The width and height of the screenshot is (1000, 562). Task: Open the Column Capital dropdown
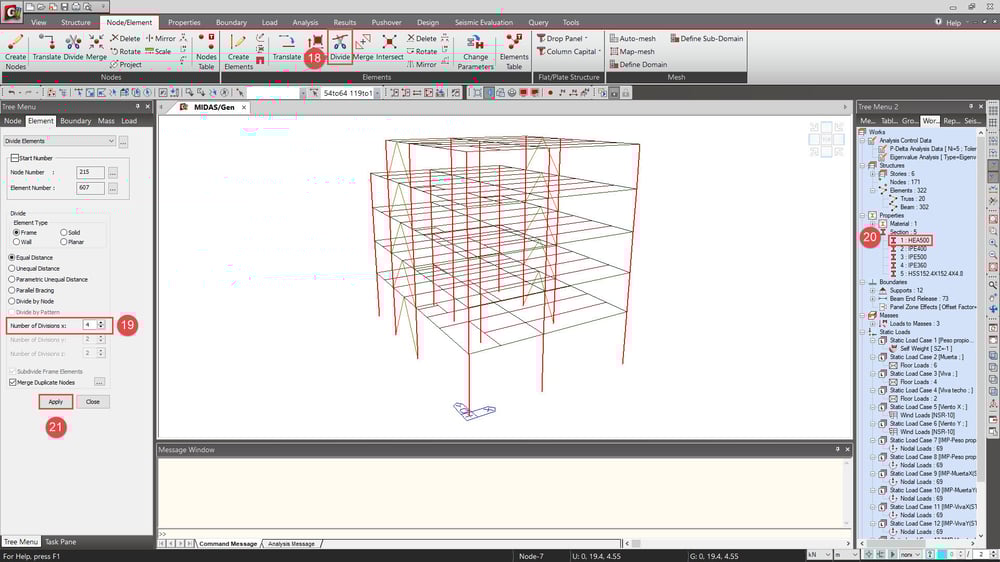click(x=569, y=51)
